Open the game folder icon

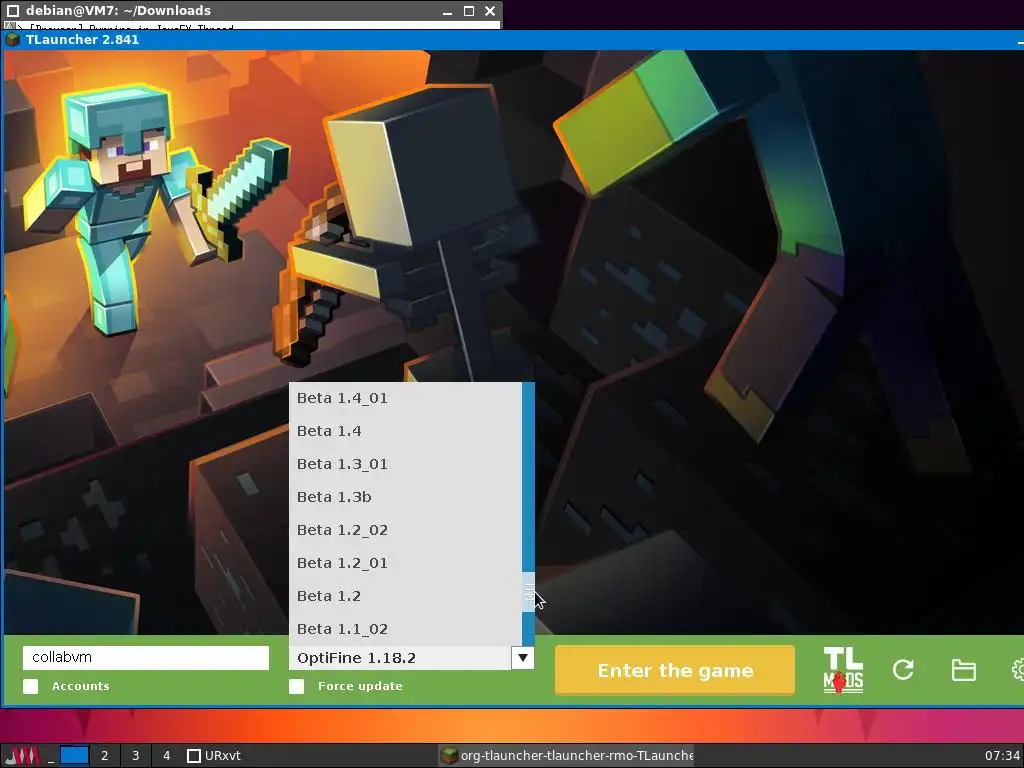coord(963,670)
